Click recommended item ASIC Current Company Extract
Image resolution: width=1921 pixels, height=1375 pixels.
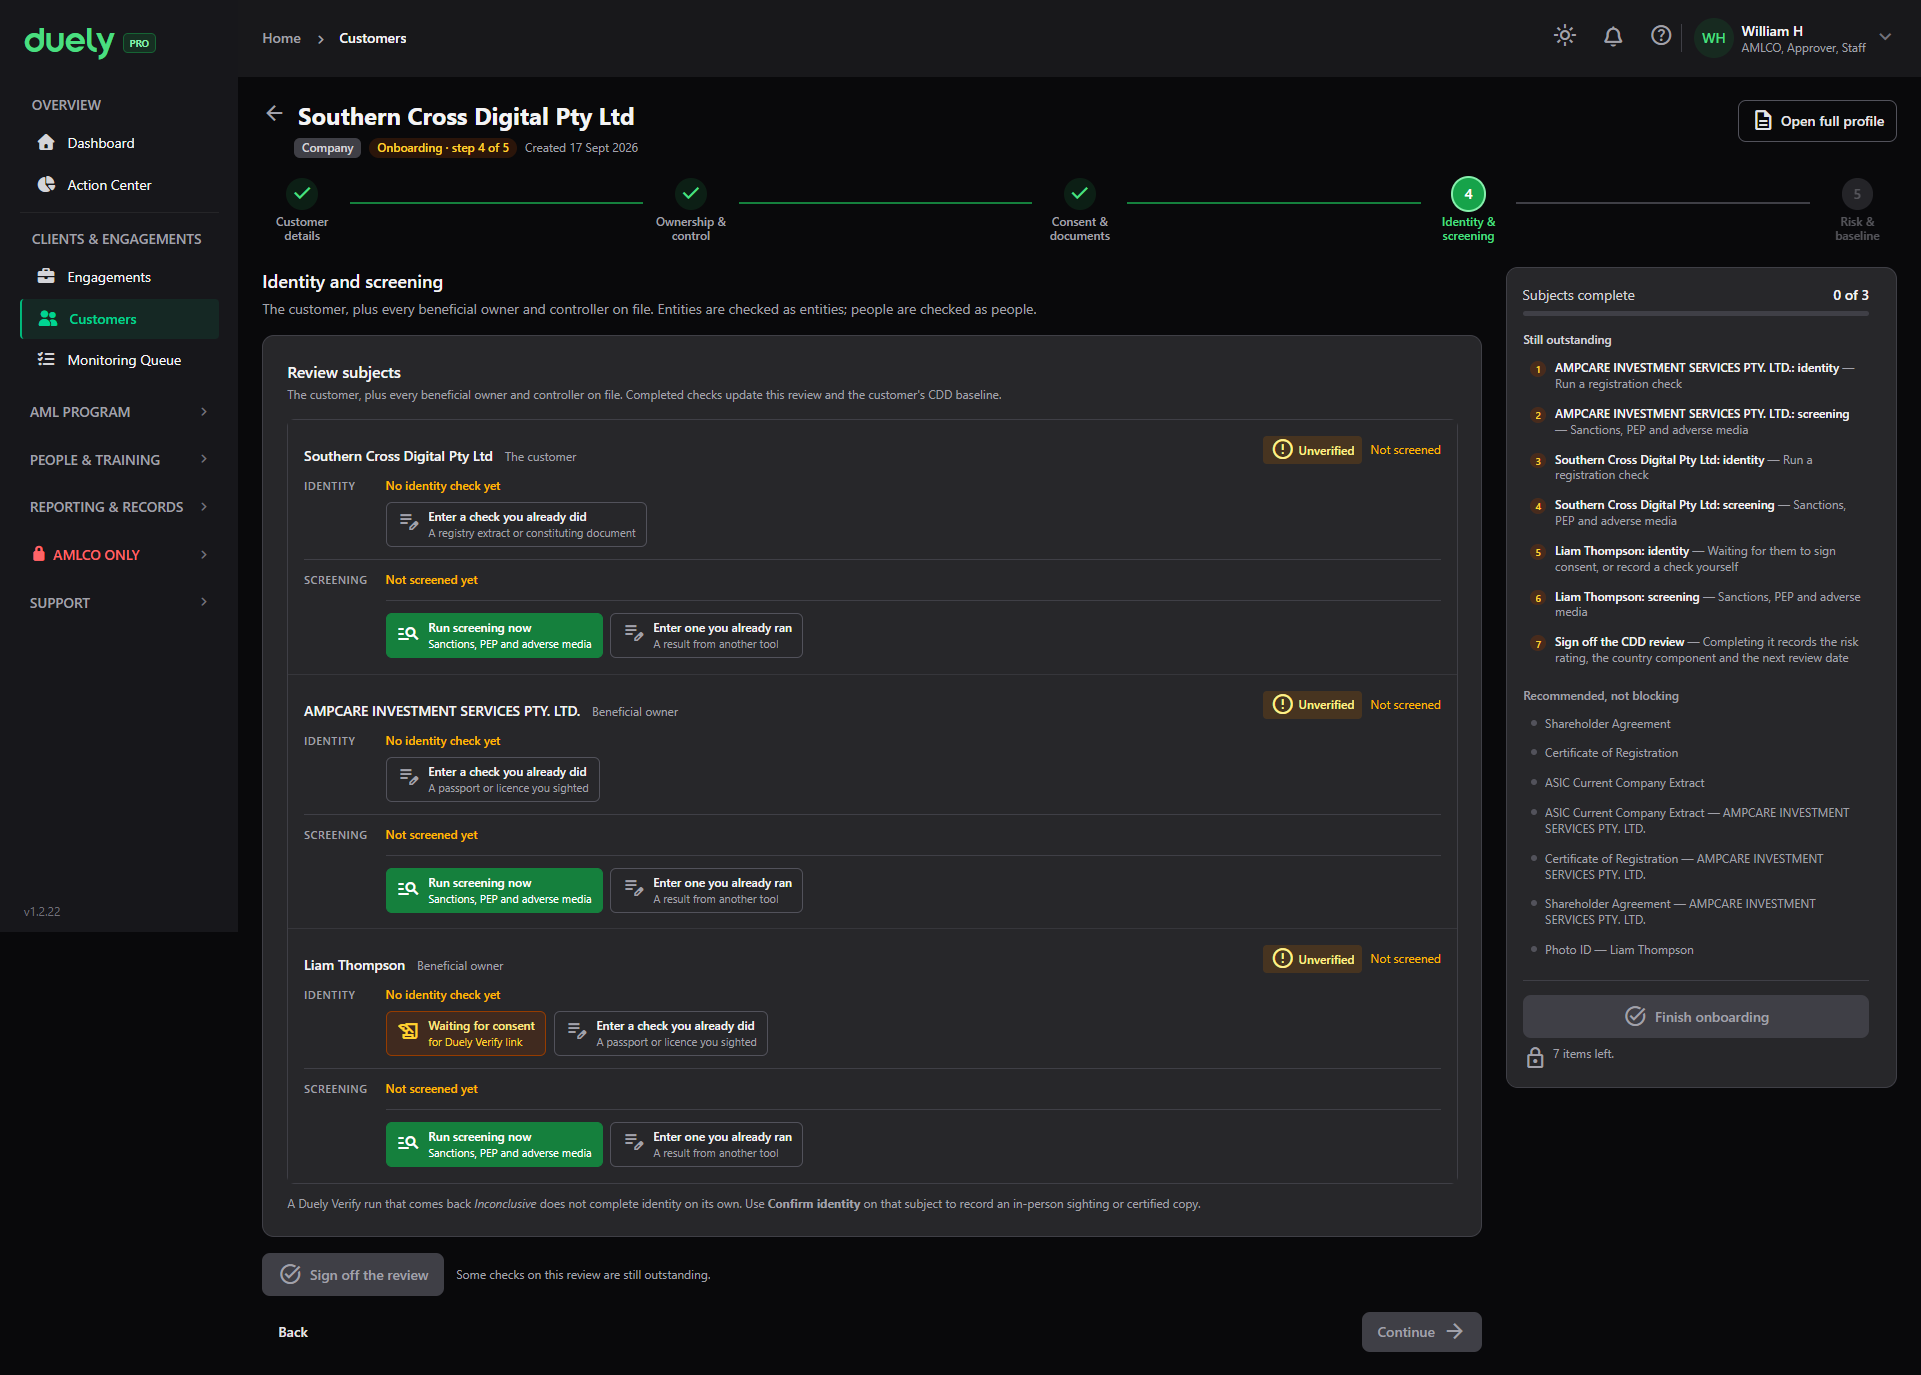coord(1624,783)
